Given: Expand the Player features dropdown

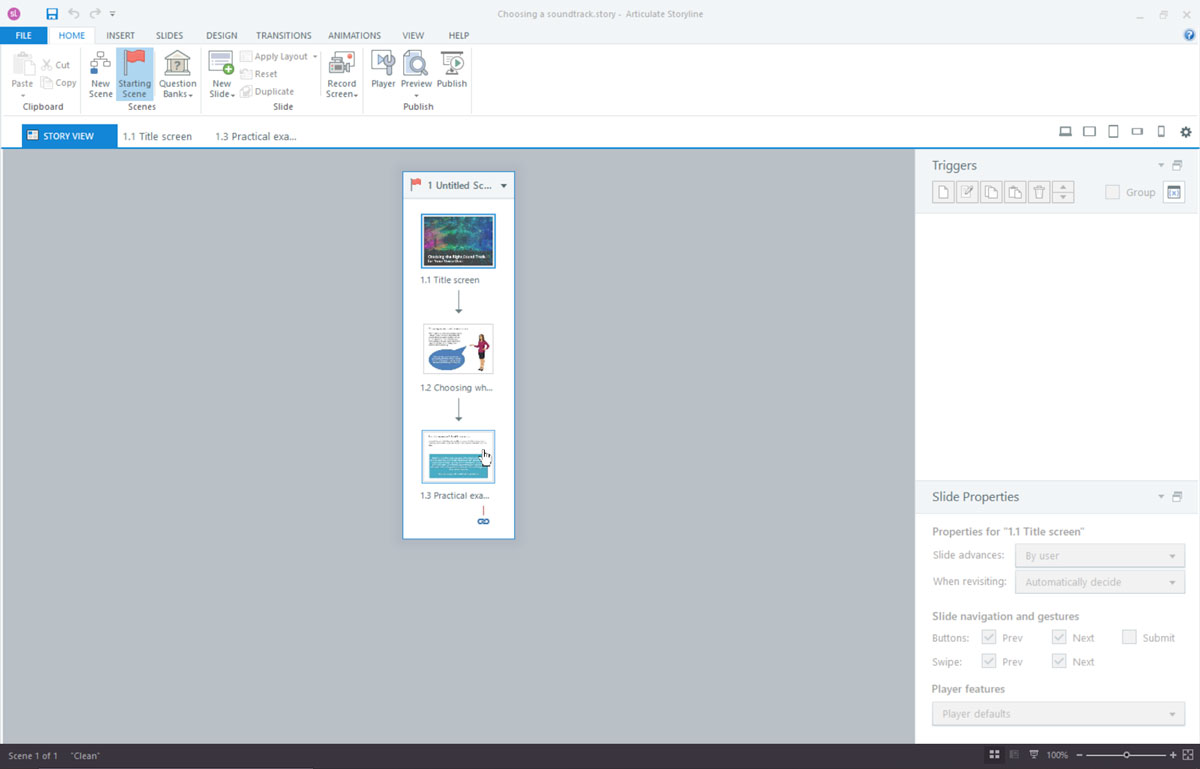Looking at the screenshot, I should click(x=1058, y=714).
